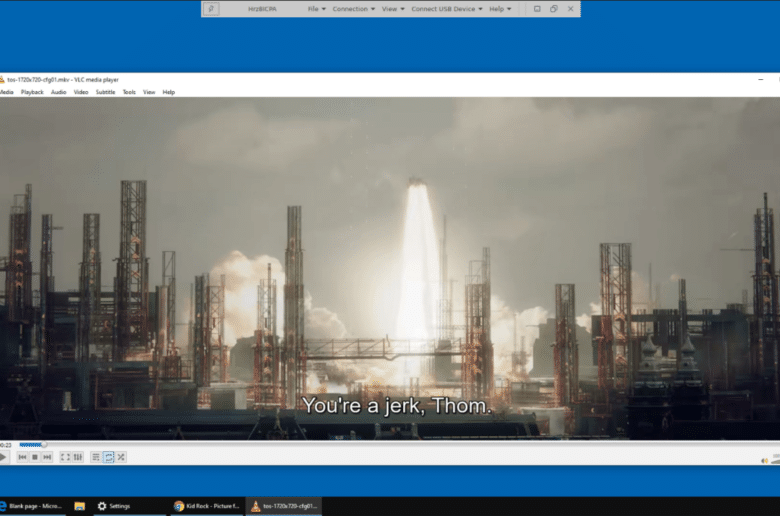Open the Audio menu

tap(59, 92)
